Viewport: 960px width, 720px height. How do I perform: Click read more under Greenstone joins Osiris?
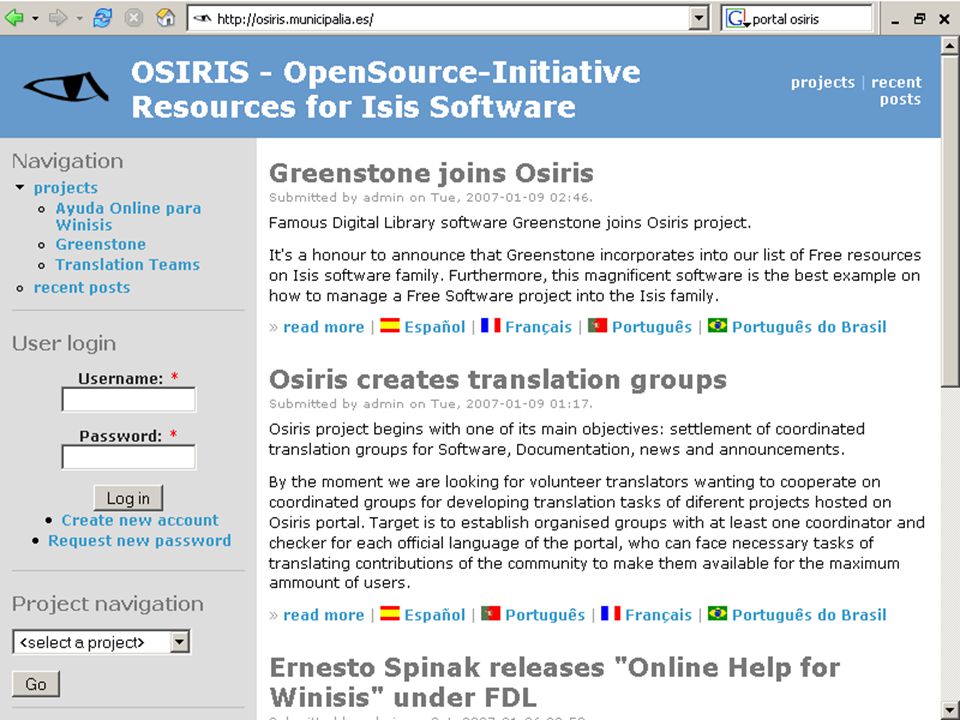coord(324,327)
